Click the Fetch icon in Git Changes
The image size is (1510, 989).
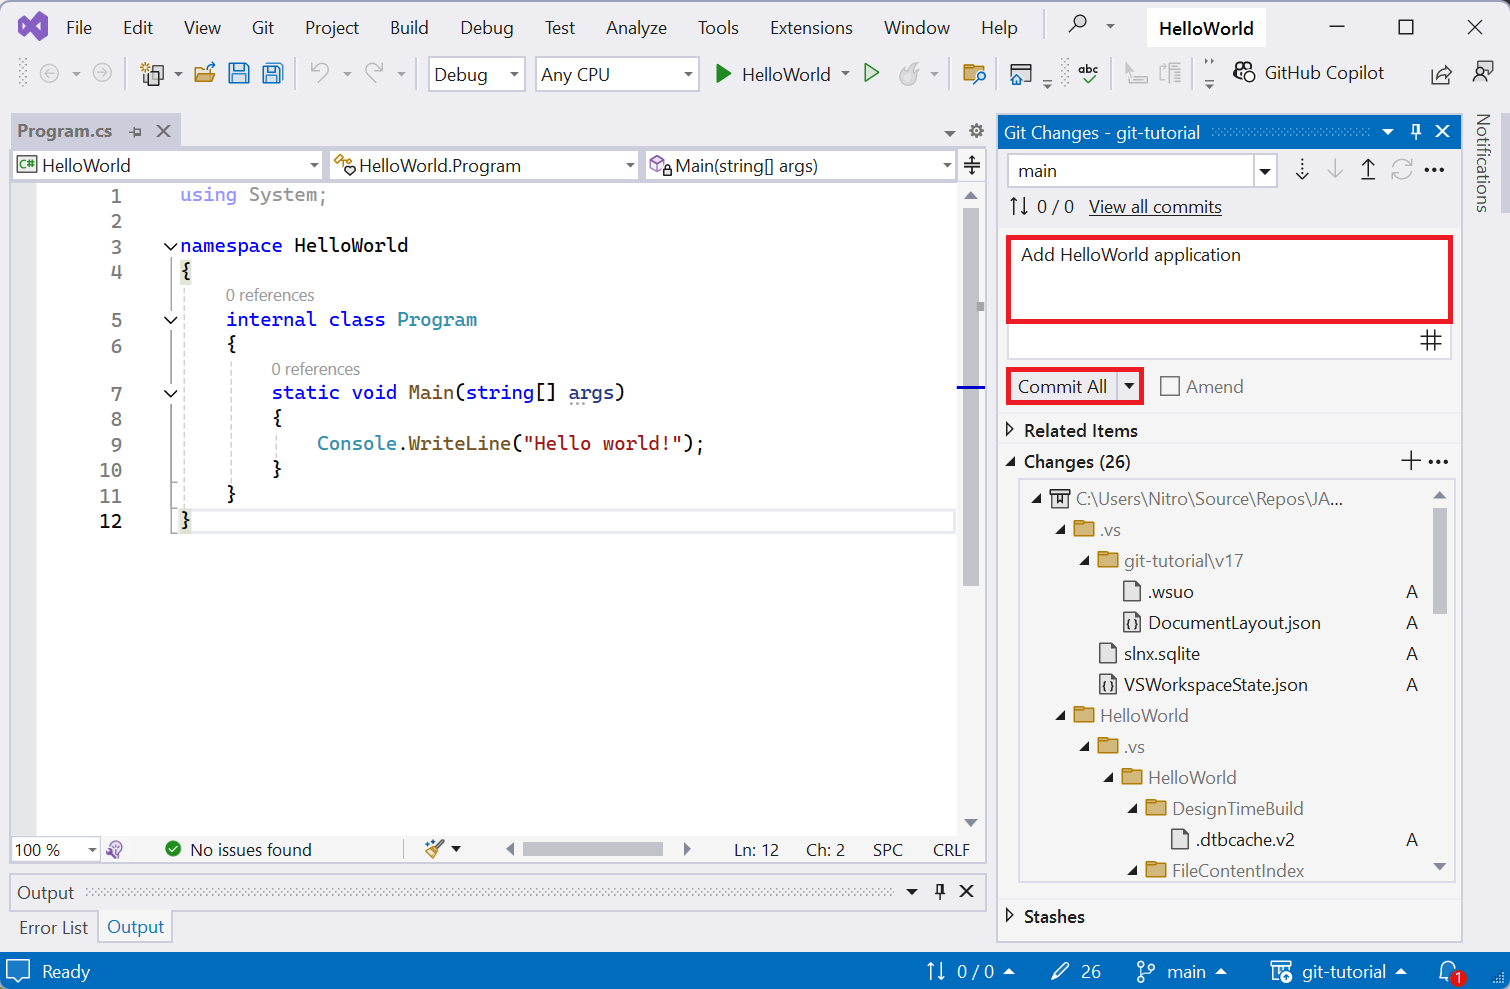(1301, 170)
